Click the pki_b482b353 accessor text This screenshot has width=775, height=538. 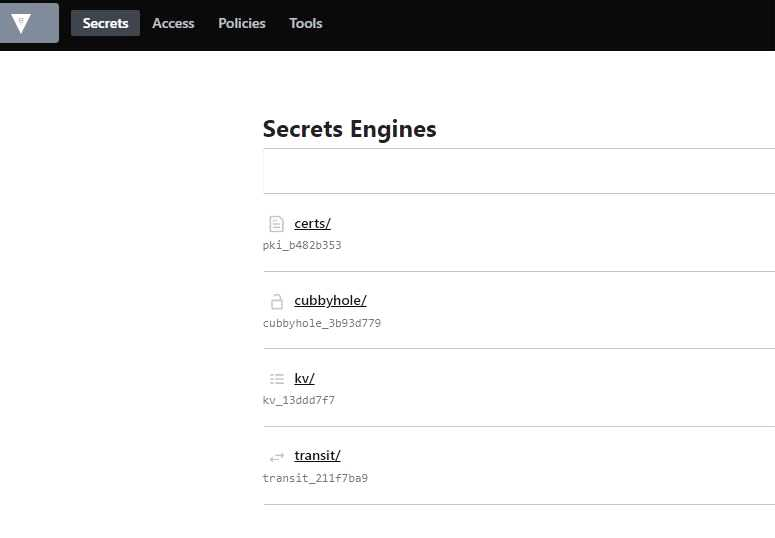302,245
